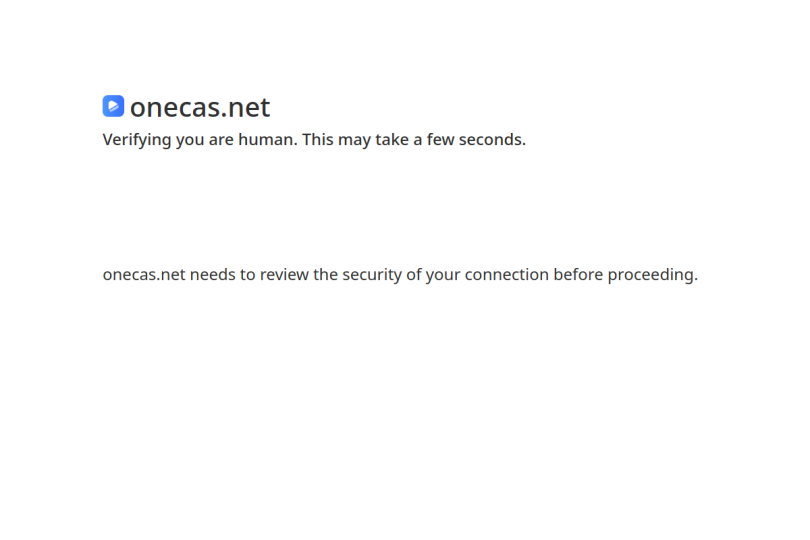This screenshot has width=810, height=540.
Task: Click the word "security" in bottom message
Action: (372, 274)
